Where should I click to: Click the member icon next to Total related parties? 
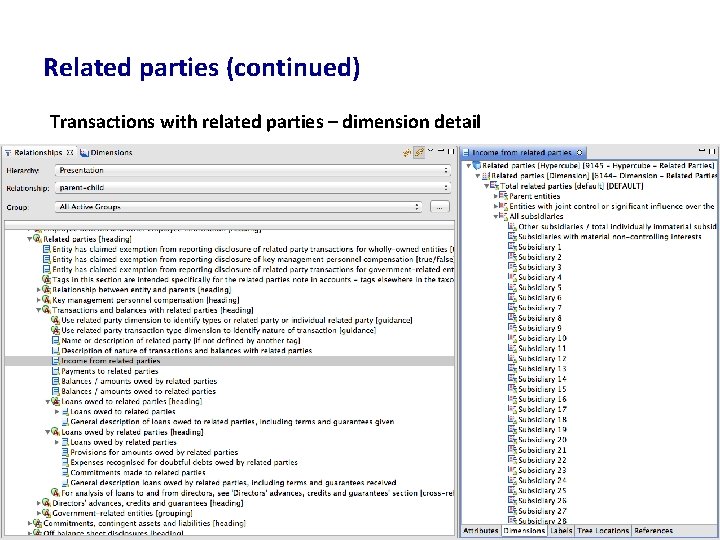click(494, 186)
